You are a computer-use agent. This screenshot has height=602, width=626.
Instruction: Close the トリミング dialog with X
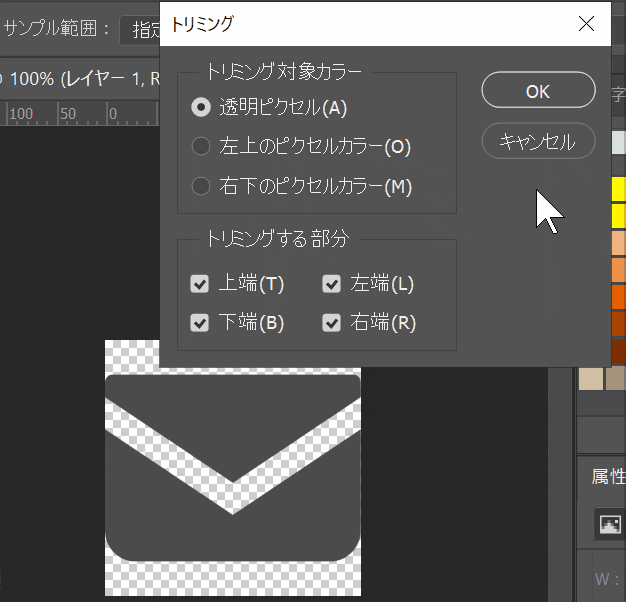(586, 23)
